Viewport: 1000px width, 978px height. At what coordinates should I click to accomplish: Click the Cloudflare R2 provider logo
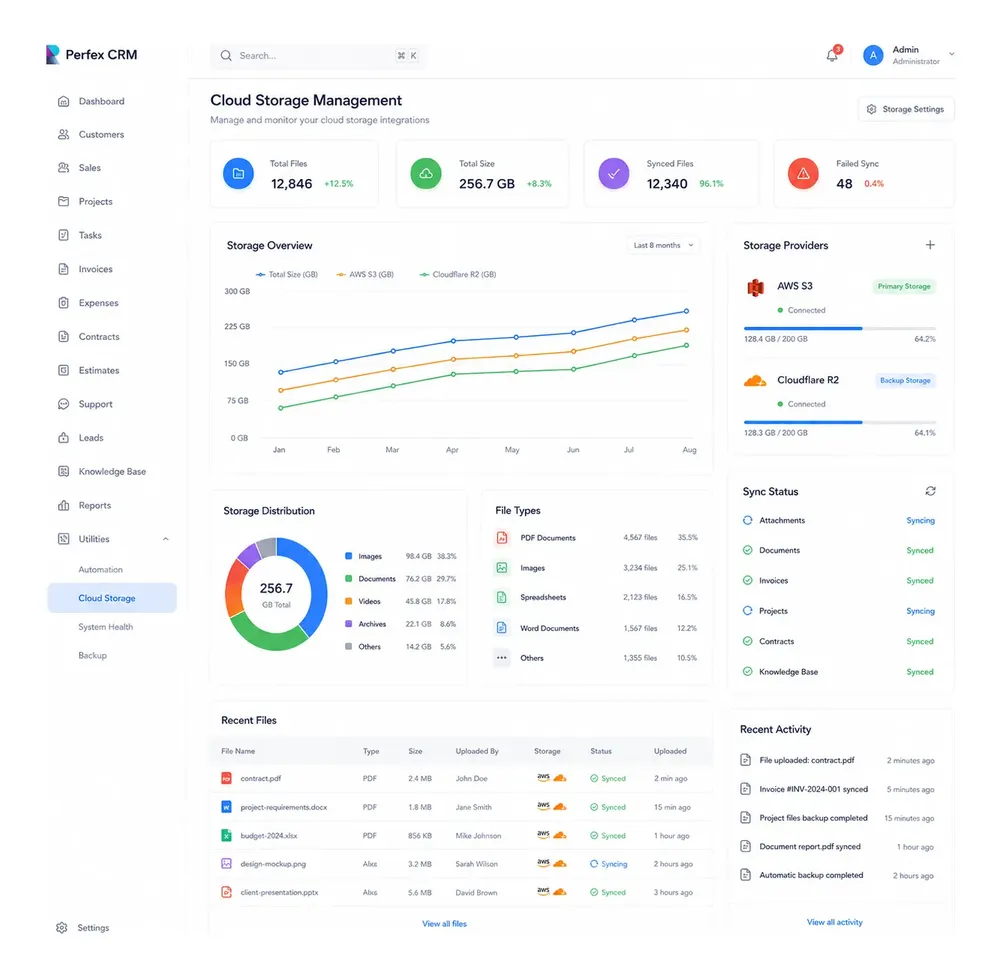[x=755, y=381]
